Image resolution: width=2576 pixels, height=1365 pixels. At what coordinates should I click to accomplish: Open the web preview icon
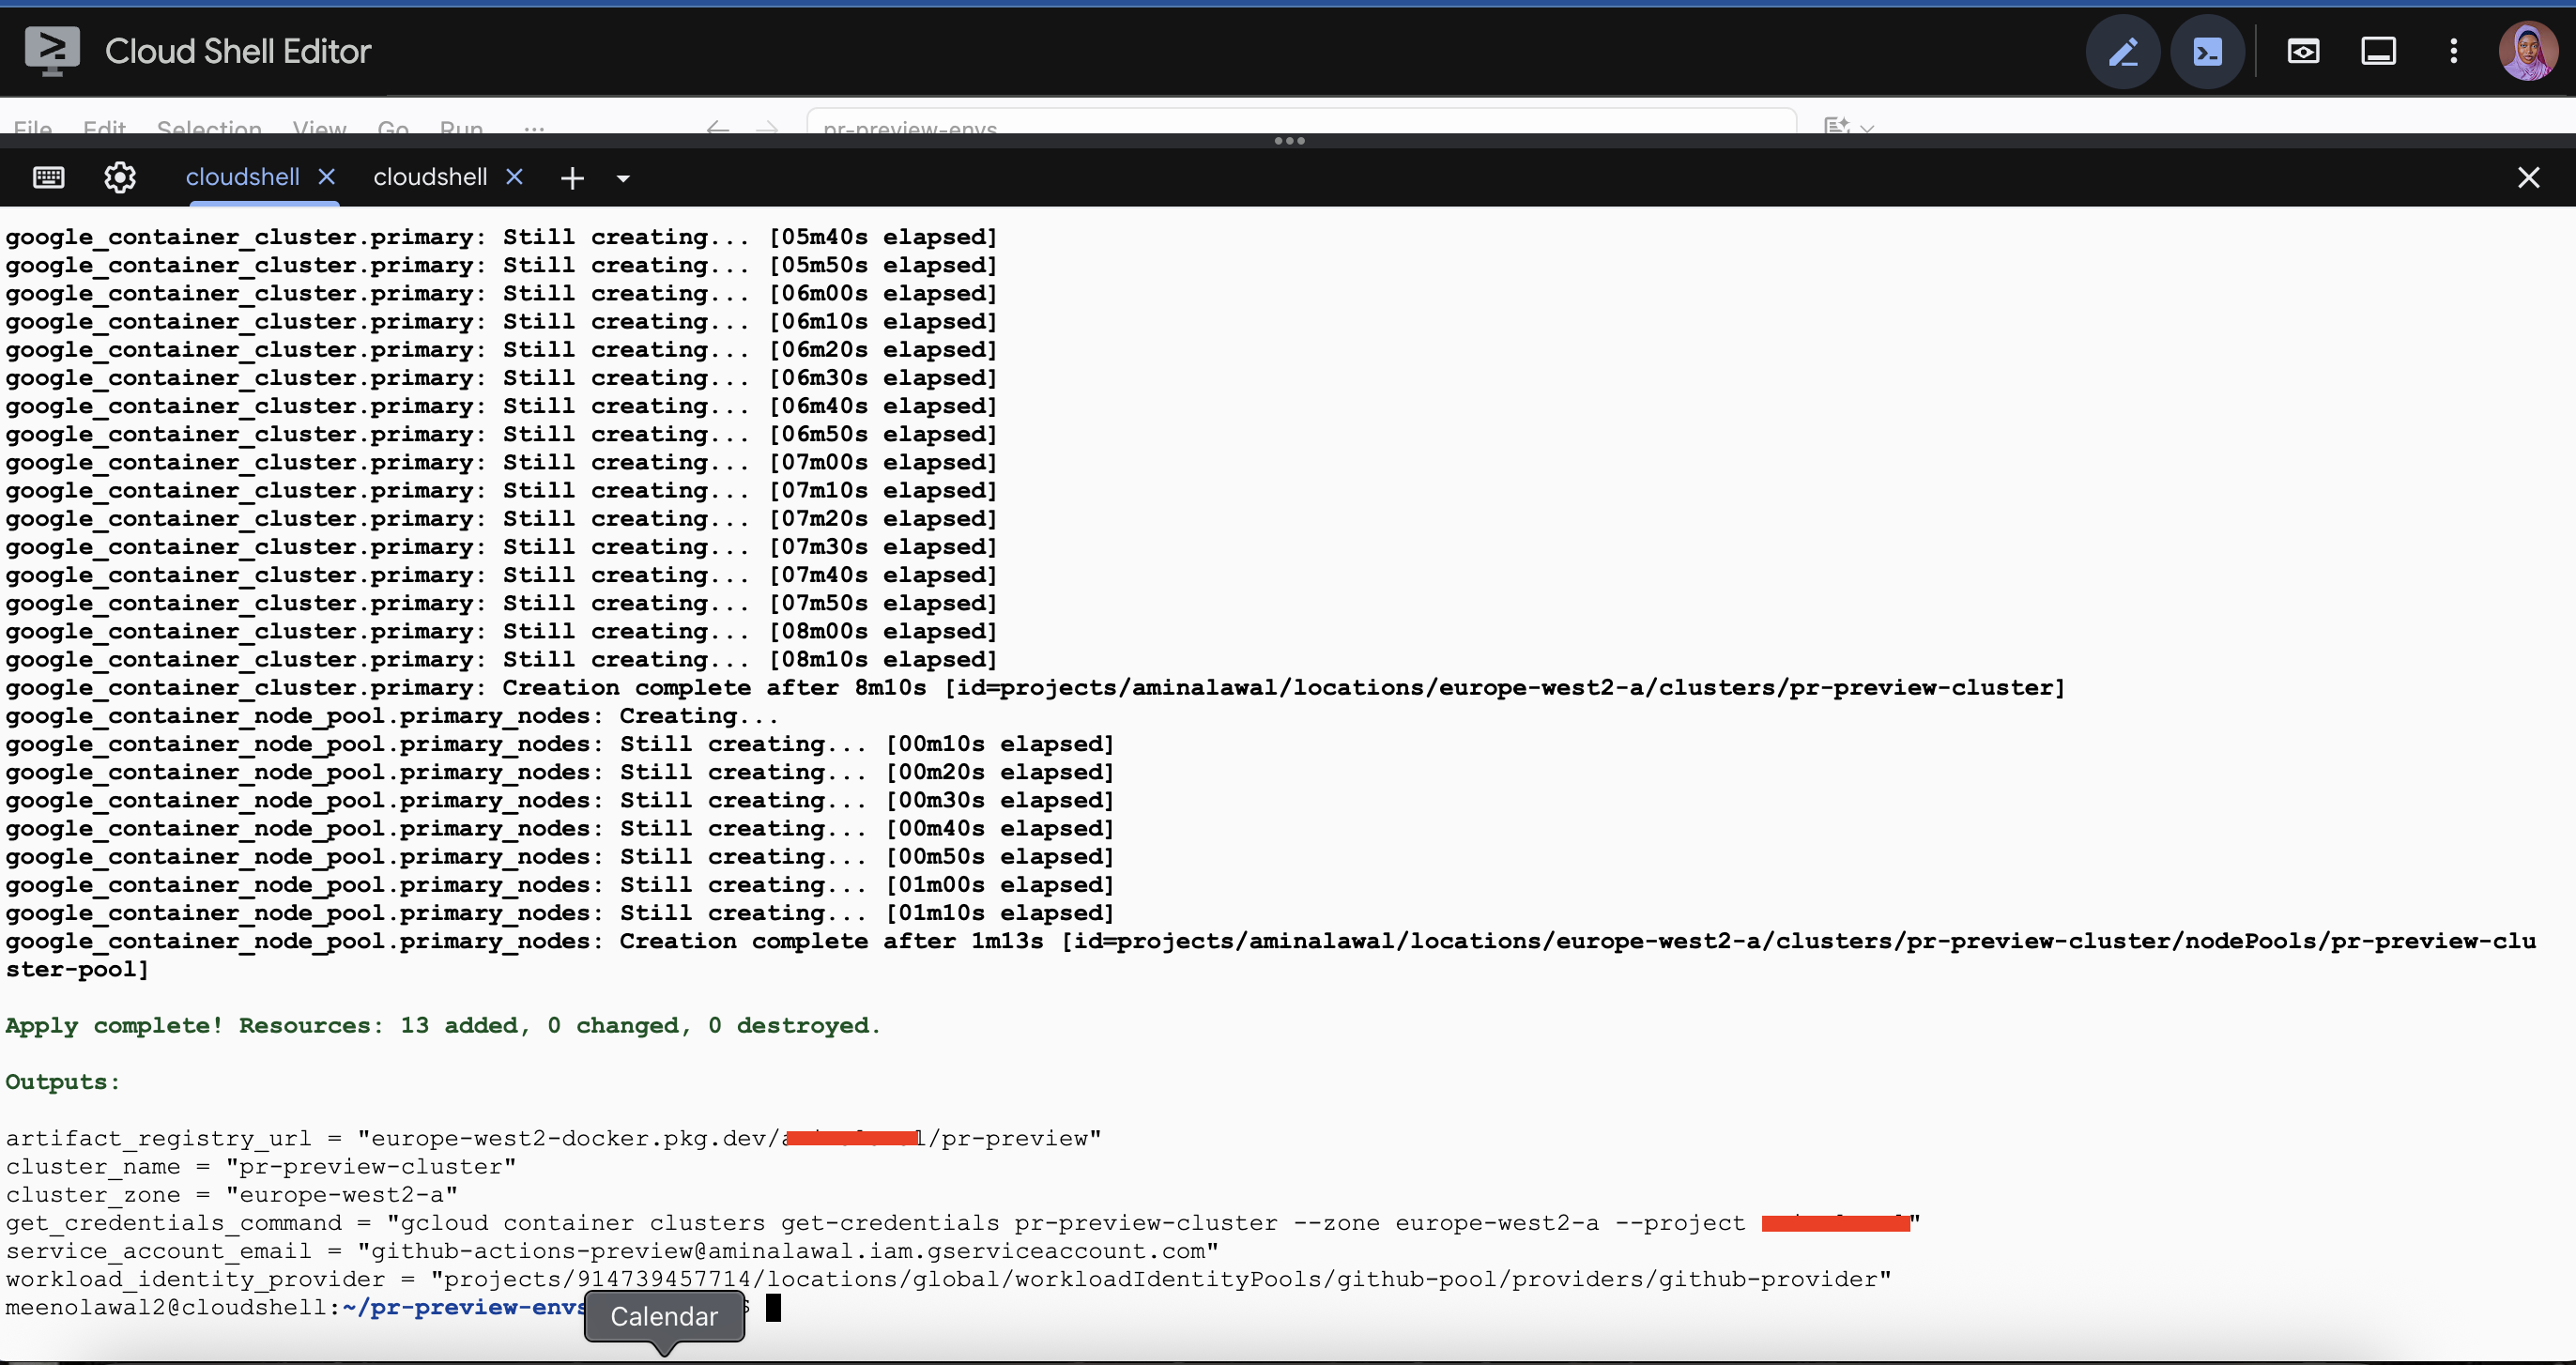click(x=2303, y=51)
